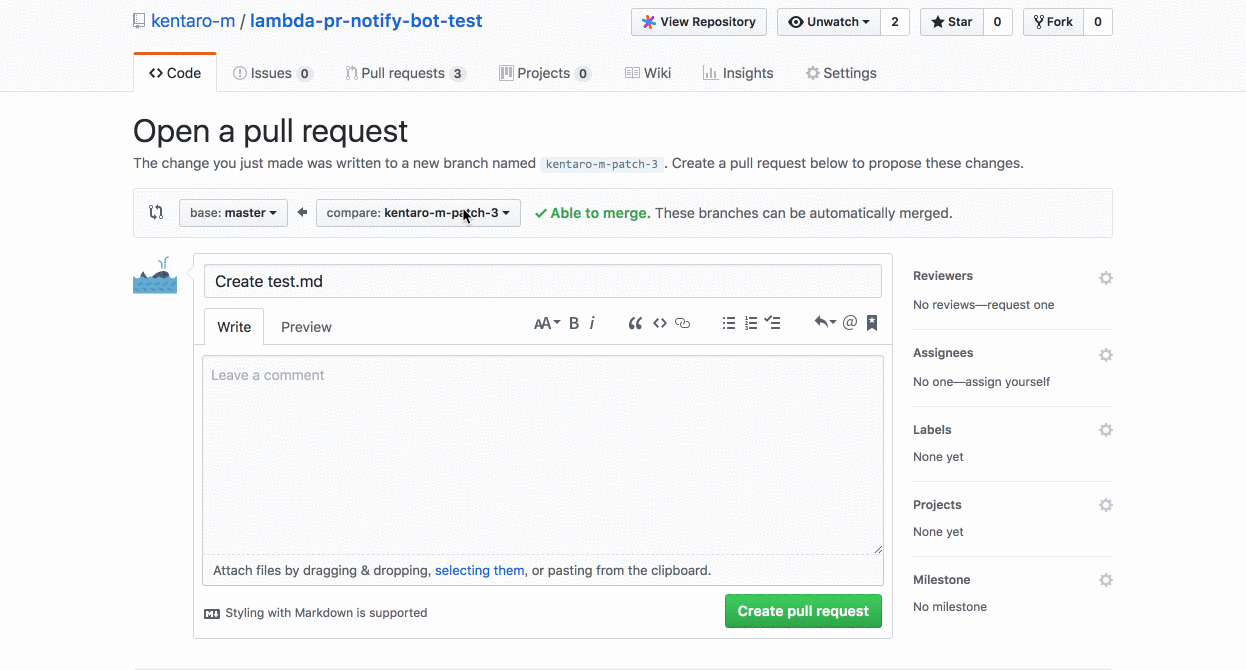Click the compare branches swap icon
The image size is (1246, 670).
tap(156, 212)
